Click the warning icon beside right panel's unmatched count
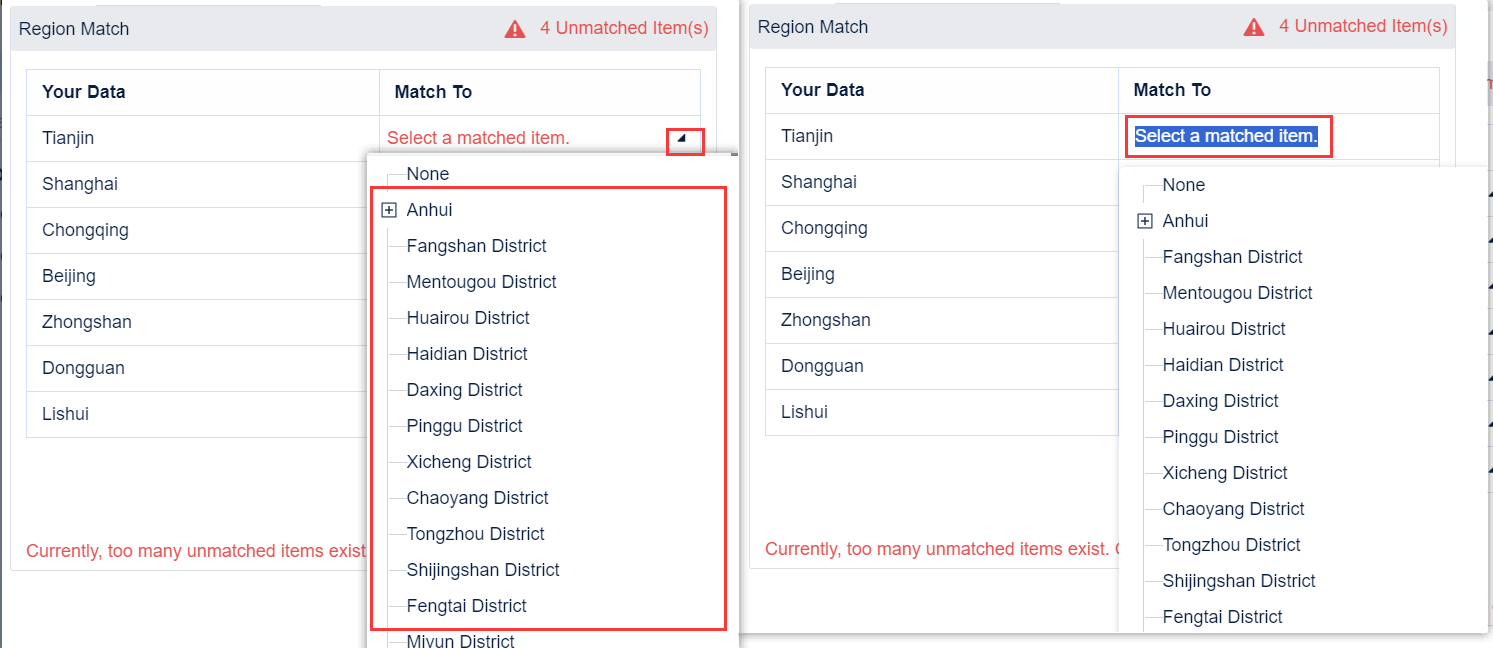 click(1253, 27)
